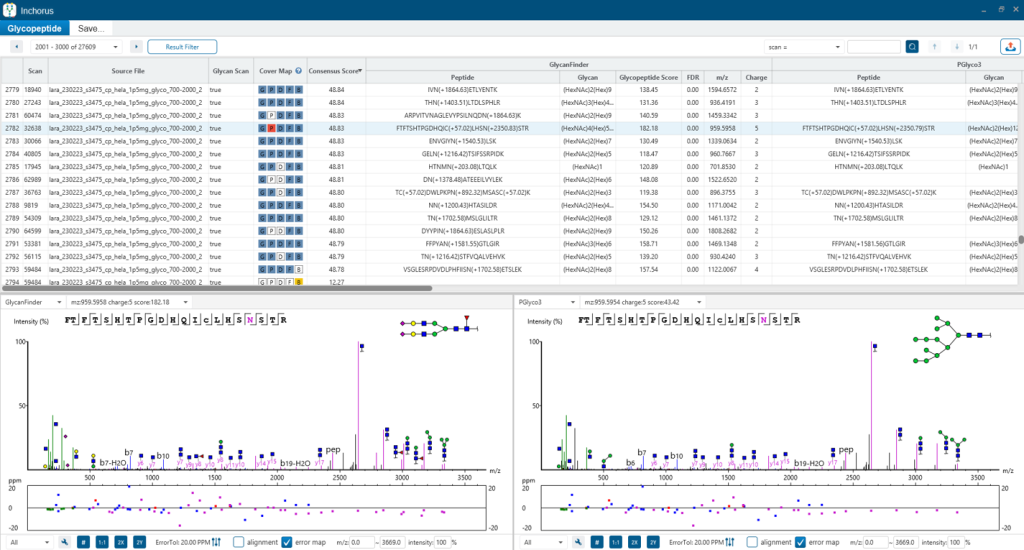The width and height of the screenshot is (1024, 550).
Task: Go to the next results page arrow
Action: (x=136, y=46)
